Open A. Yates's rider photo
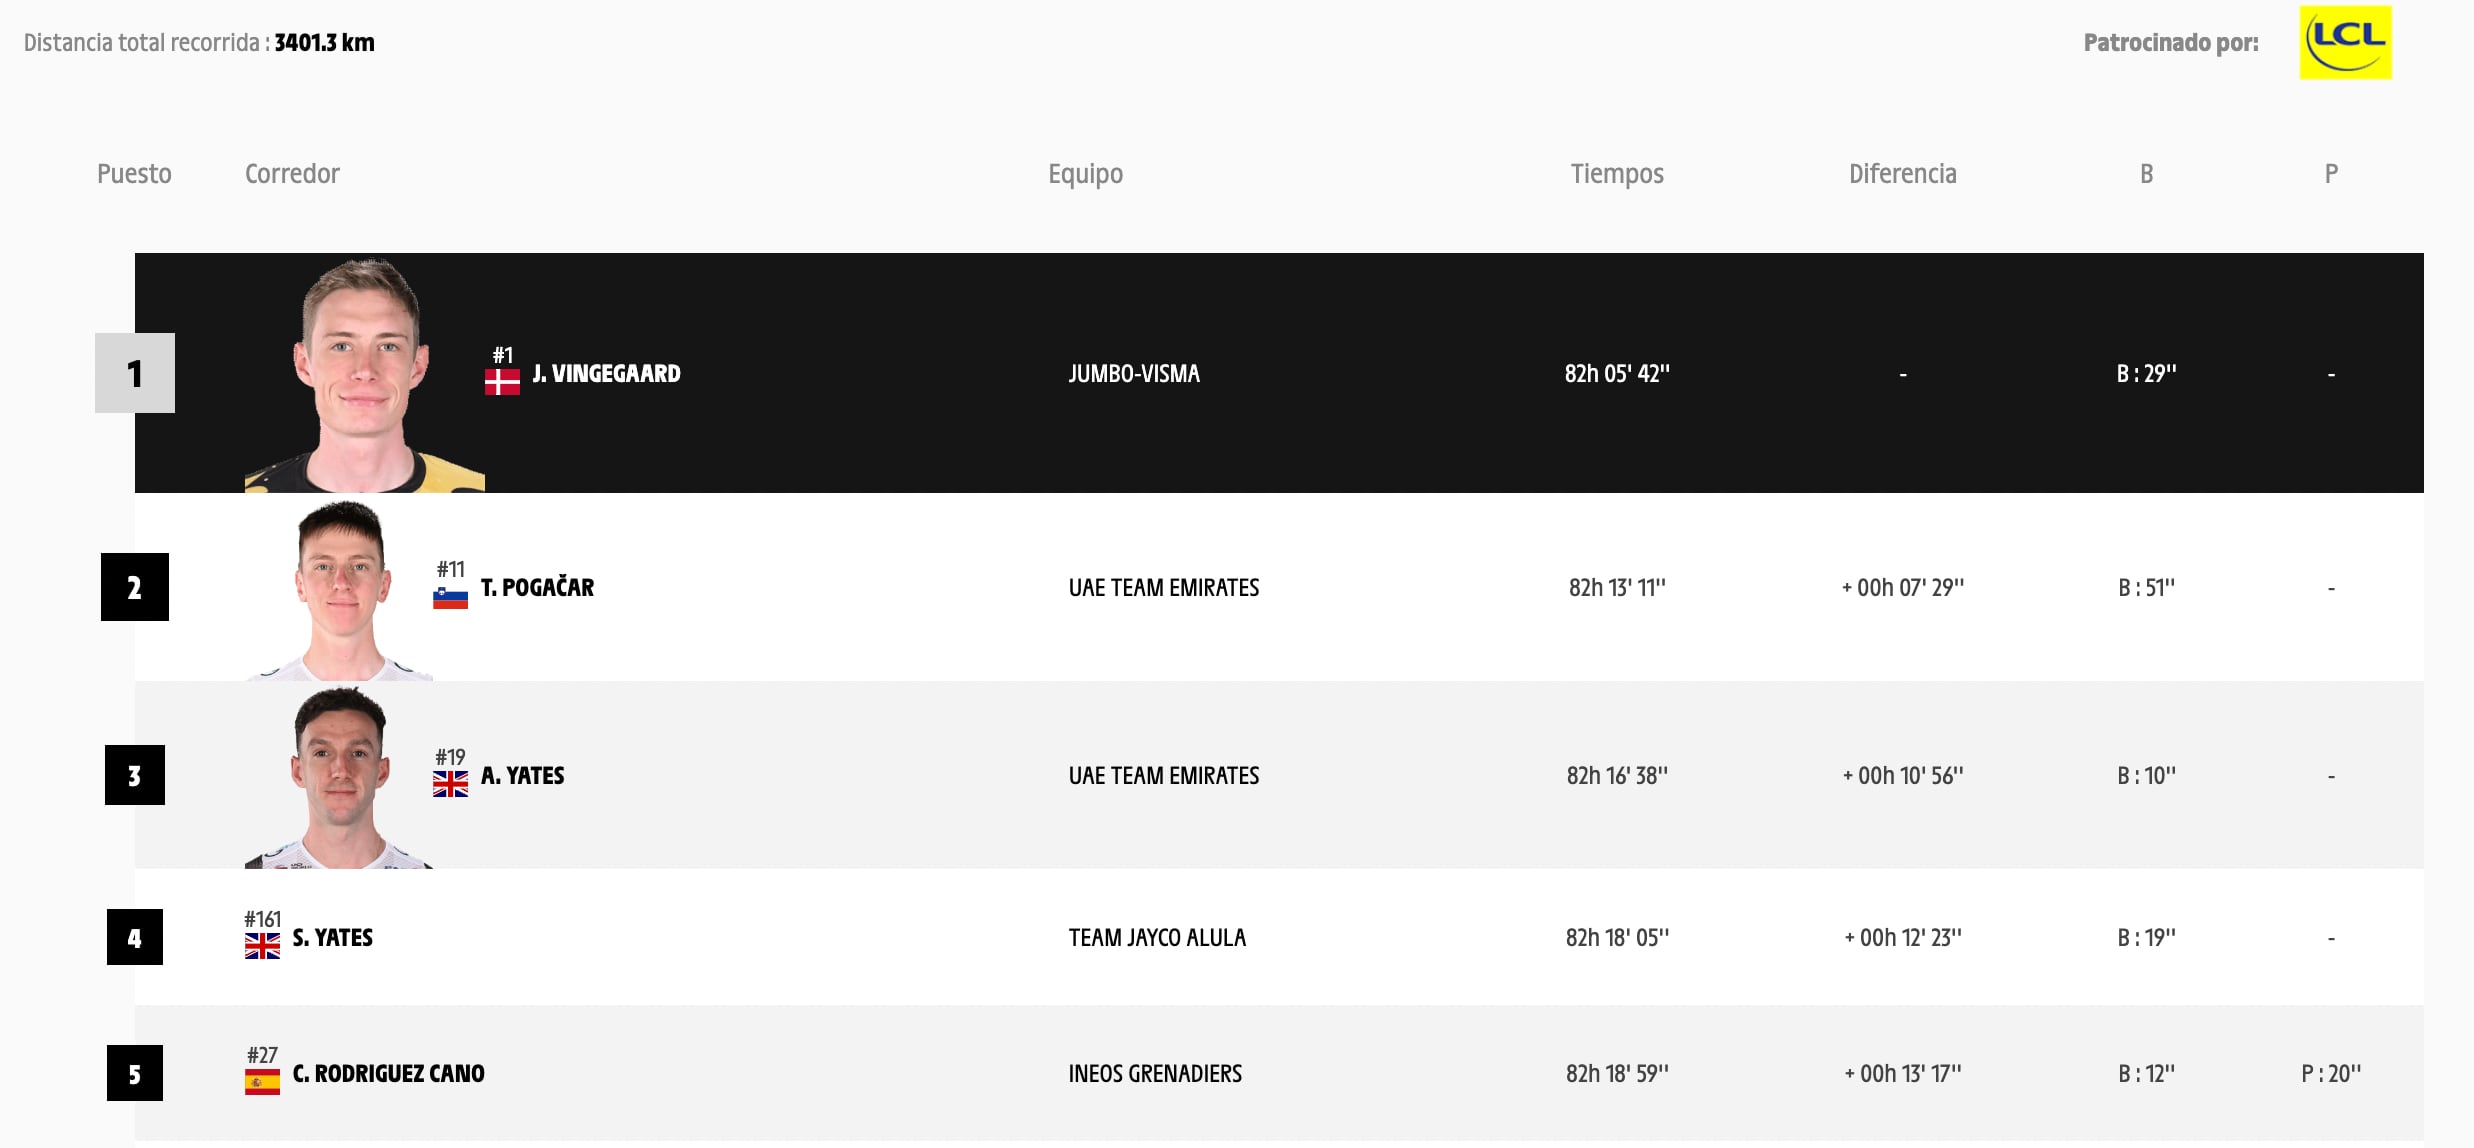Image resolution: width=2474 pixels, height=1148 pixels. click(x=340, y=777)
